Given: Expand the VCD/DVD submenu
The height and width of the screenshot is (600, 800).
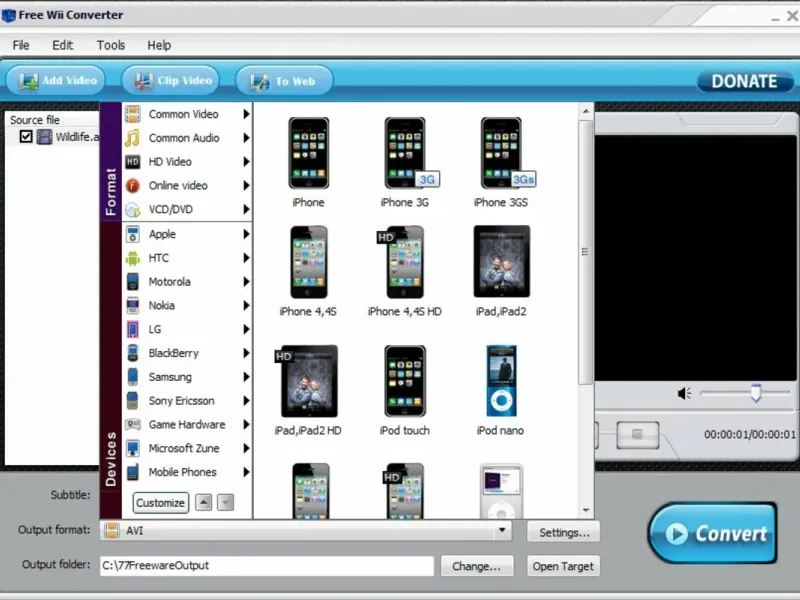Looking at the screenshot, I should 246,210.
